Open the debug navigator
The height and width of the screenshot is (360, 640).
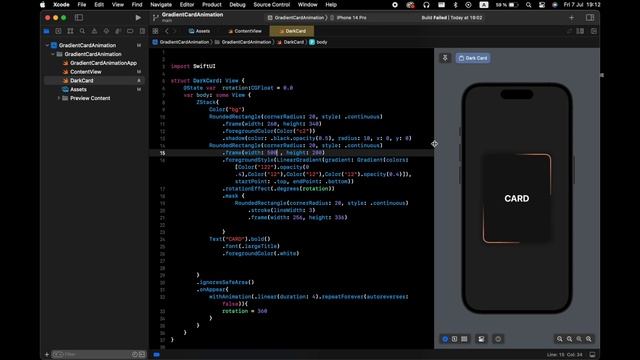pyautogui.click(x=118, y=31)
